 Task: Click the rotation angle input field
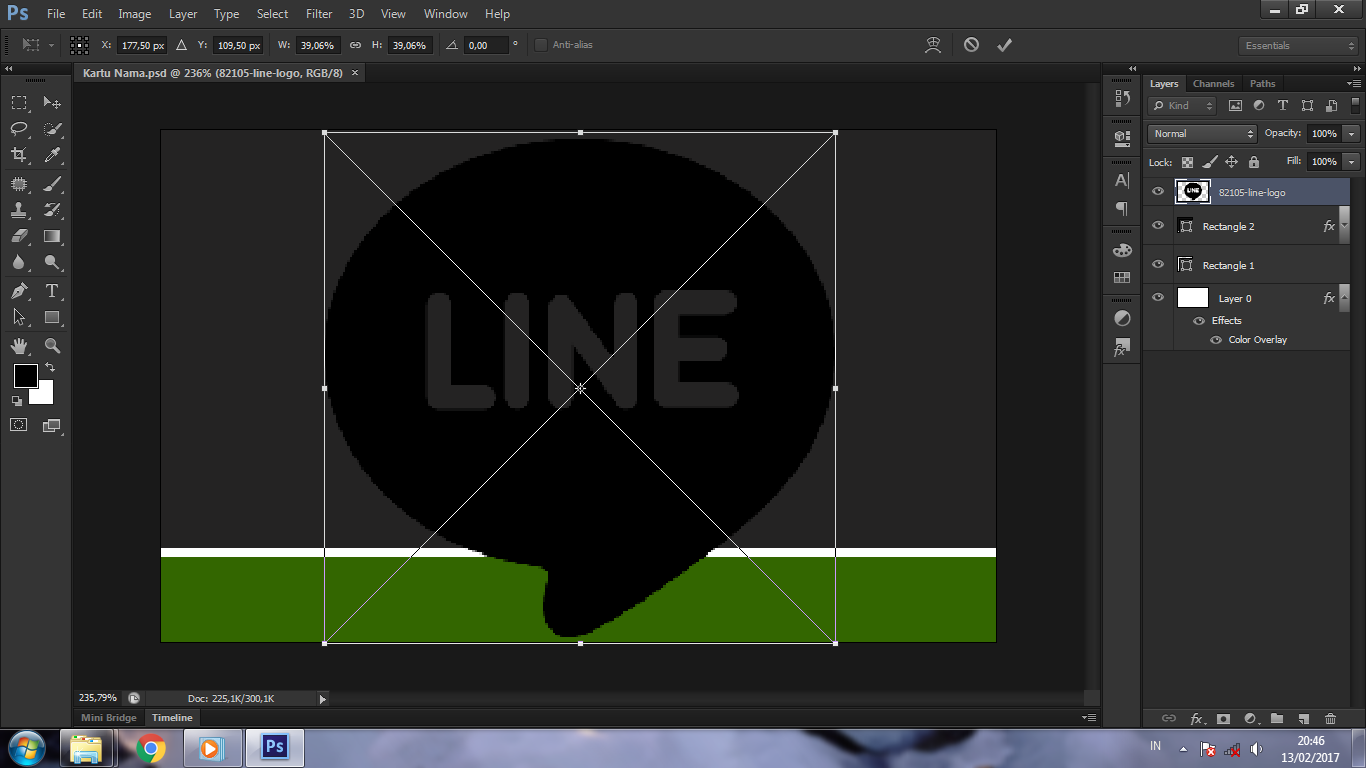click(486, 45)
